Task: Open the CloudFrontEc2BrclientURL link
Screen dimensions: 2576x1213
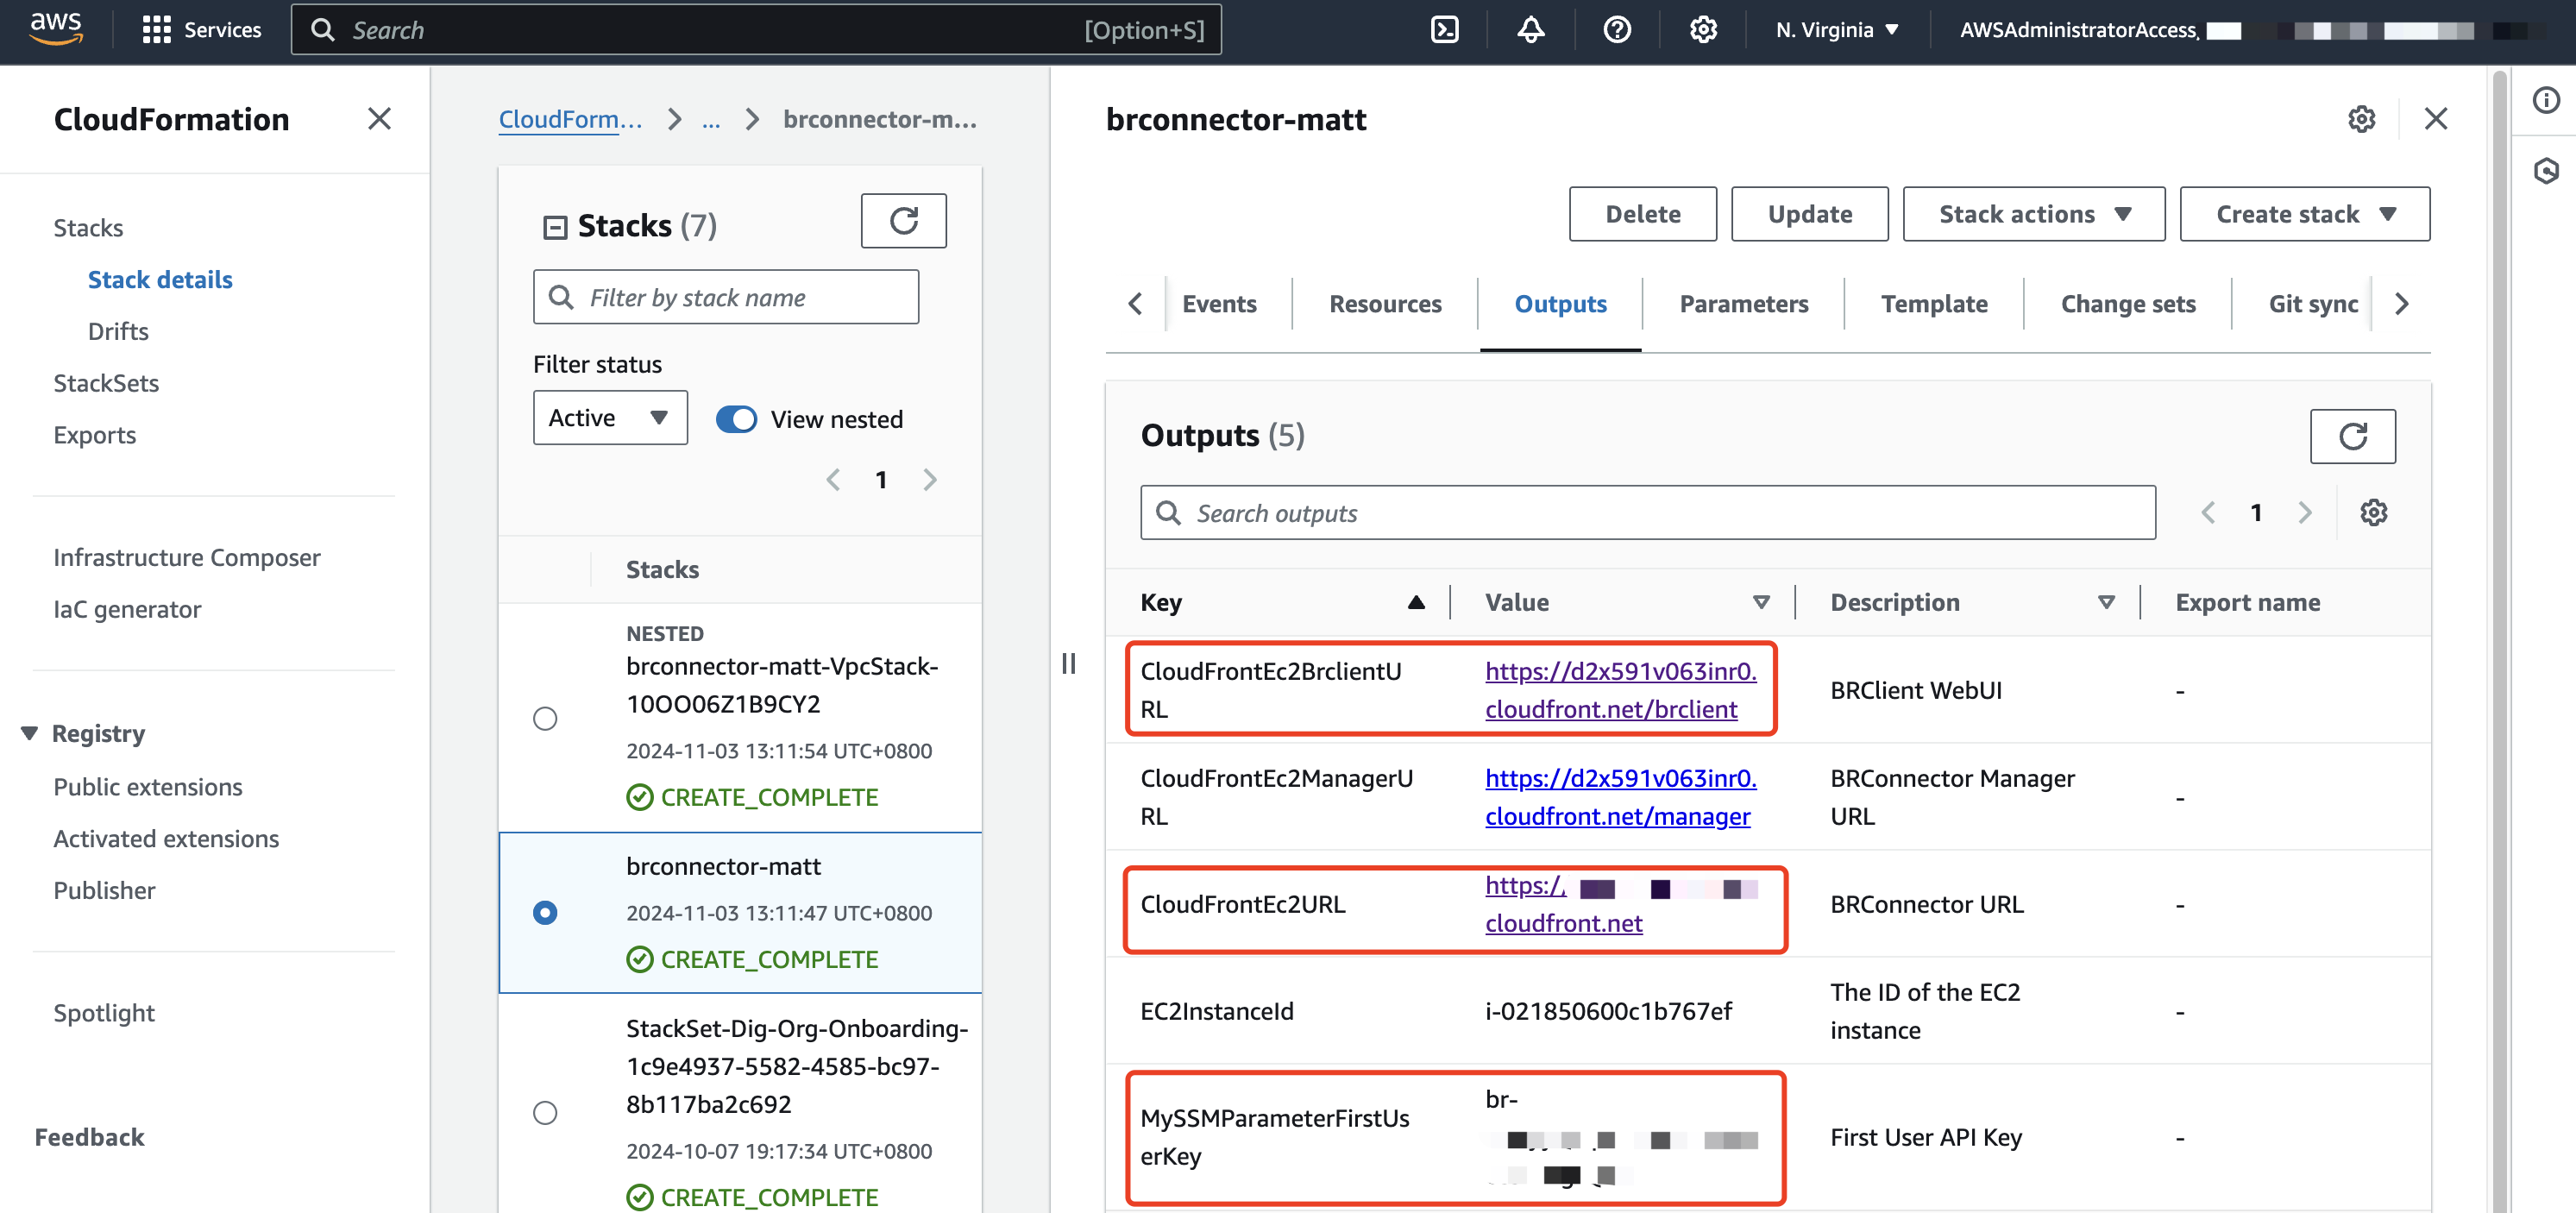Action: point(1620,690)
